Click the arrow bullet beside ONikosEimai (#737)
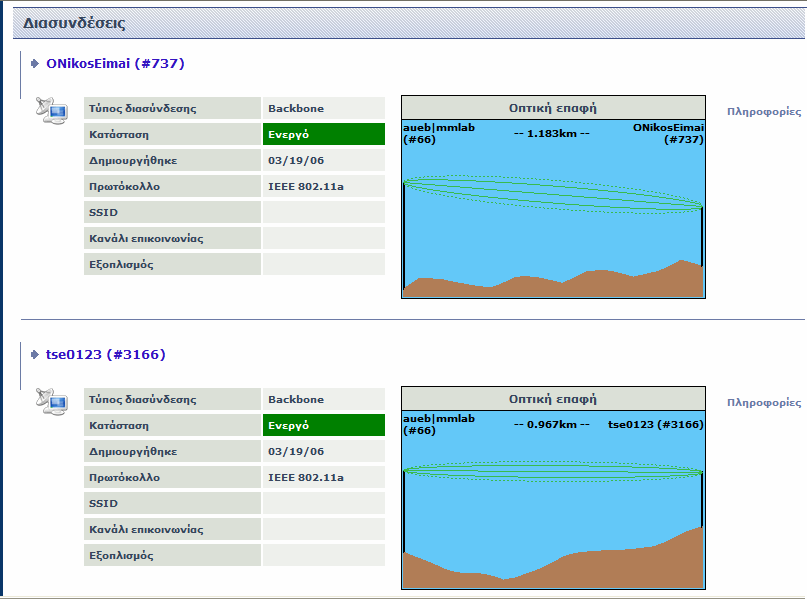 tap(34, 63)
